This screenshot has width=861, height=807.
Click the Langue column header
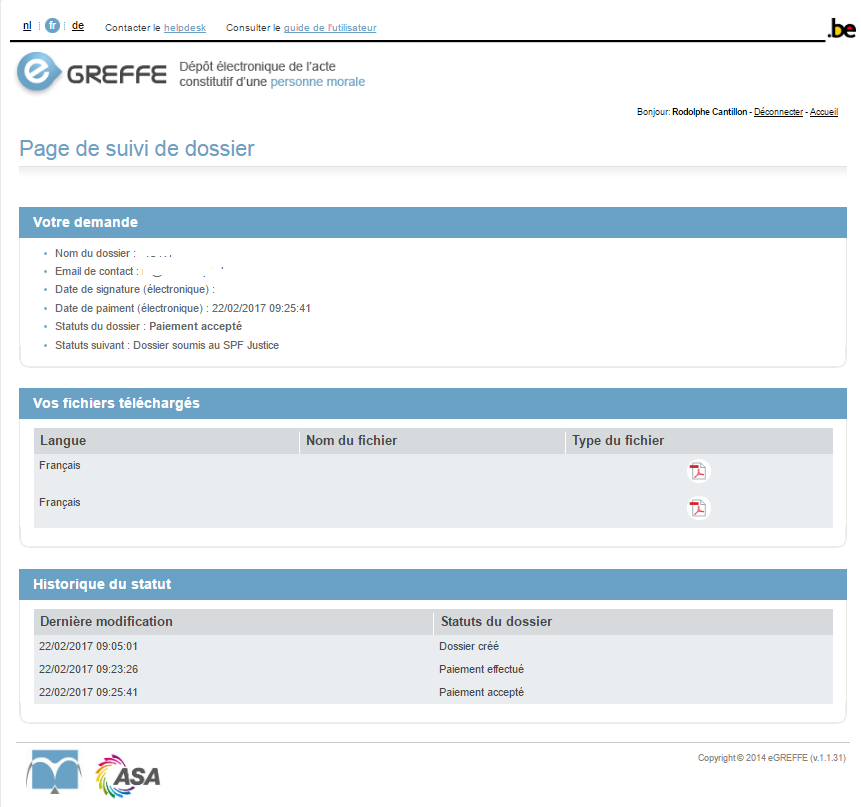(x=63, y=441)
